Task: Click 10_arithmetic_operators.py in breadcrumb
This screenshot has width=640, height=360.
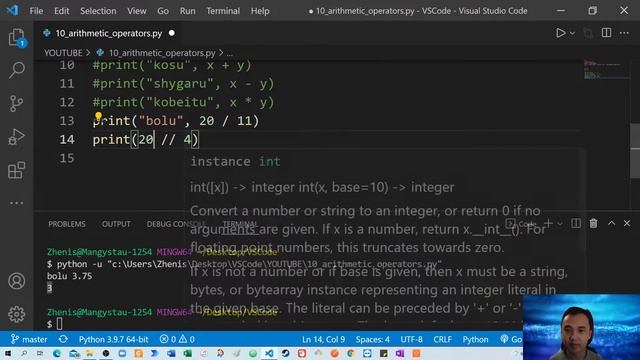Action: [162, 53]
